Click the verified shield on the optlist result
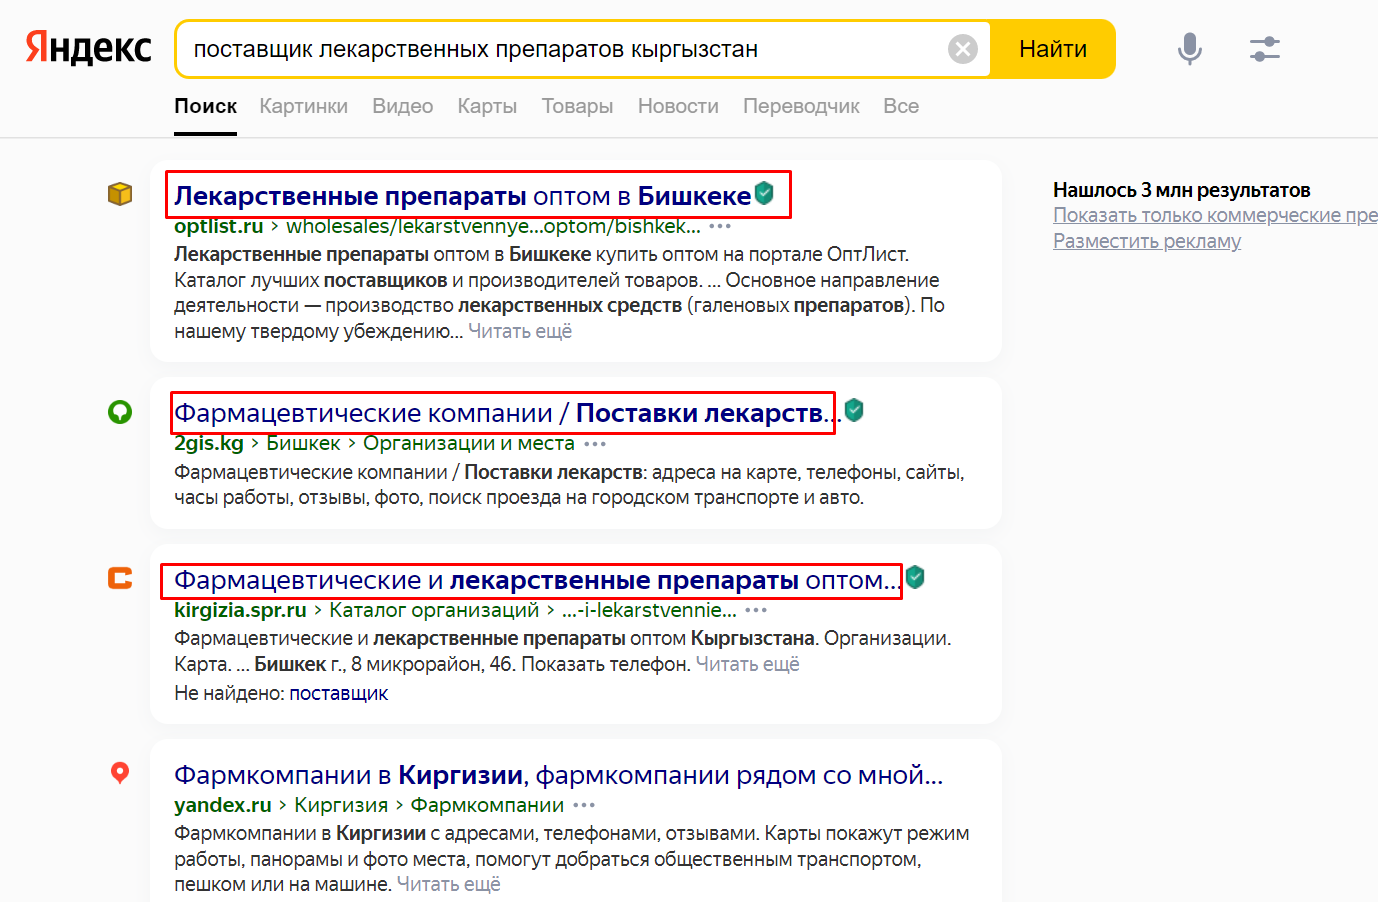This screenshot has height=902, width=1378. (764, 193)
